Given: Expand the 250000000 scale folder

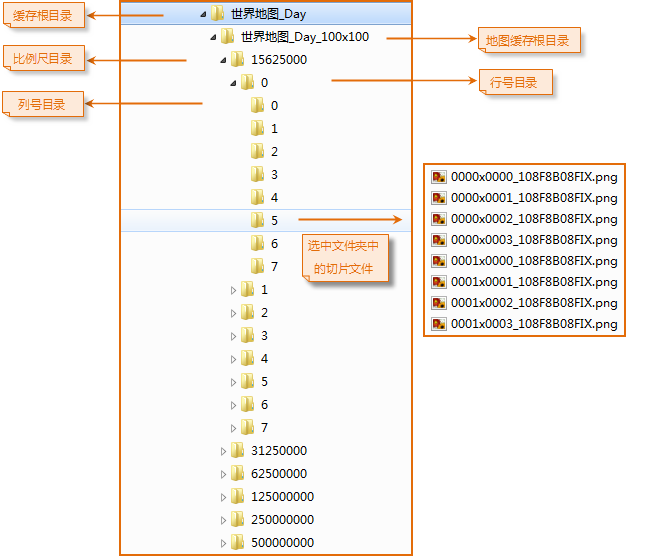Looking at the screenshot, I should tap(224, 520).
